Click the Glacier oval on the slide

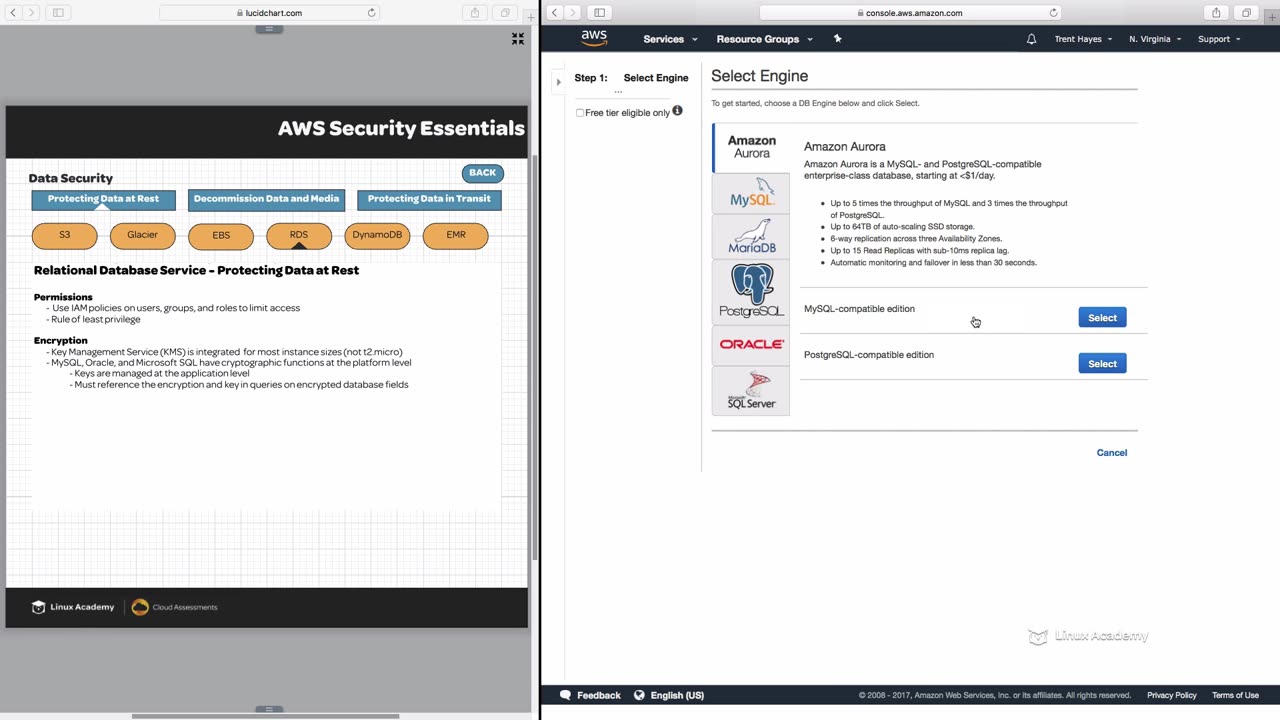142,235
